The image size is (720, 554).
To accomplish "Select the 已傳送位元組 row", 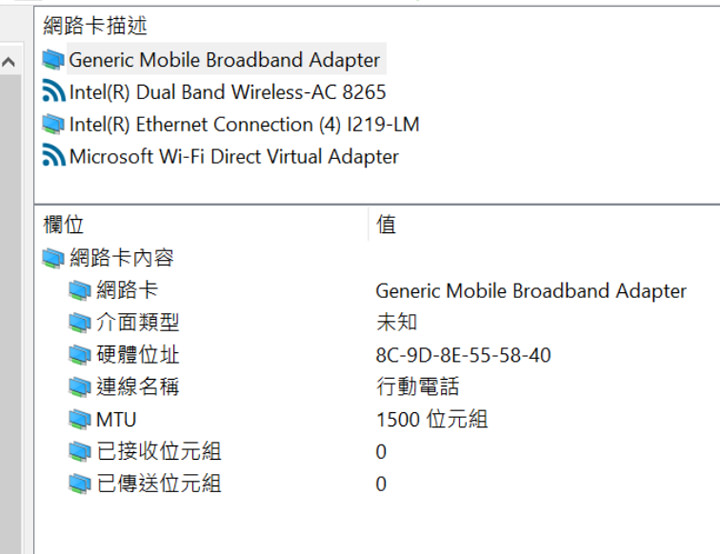I will point(158,484).
